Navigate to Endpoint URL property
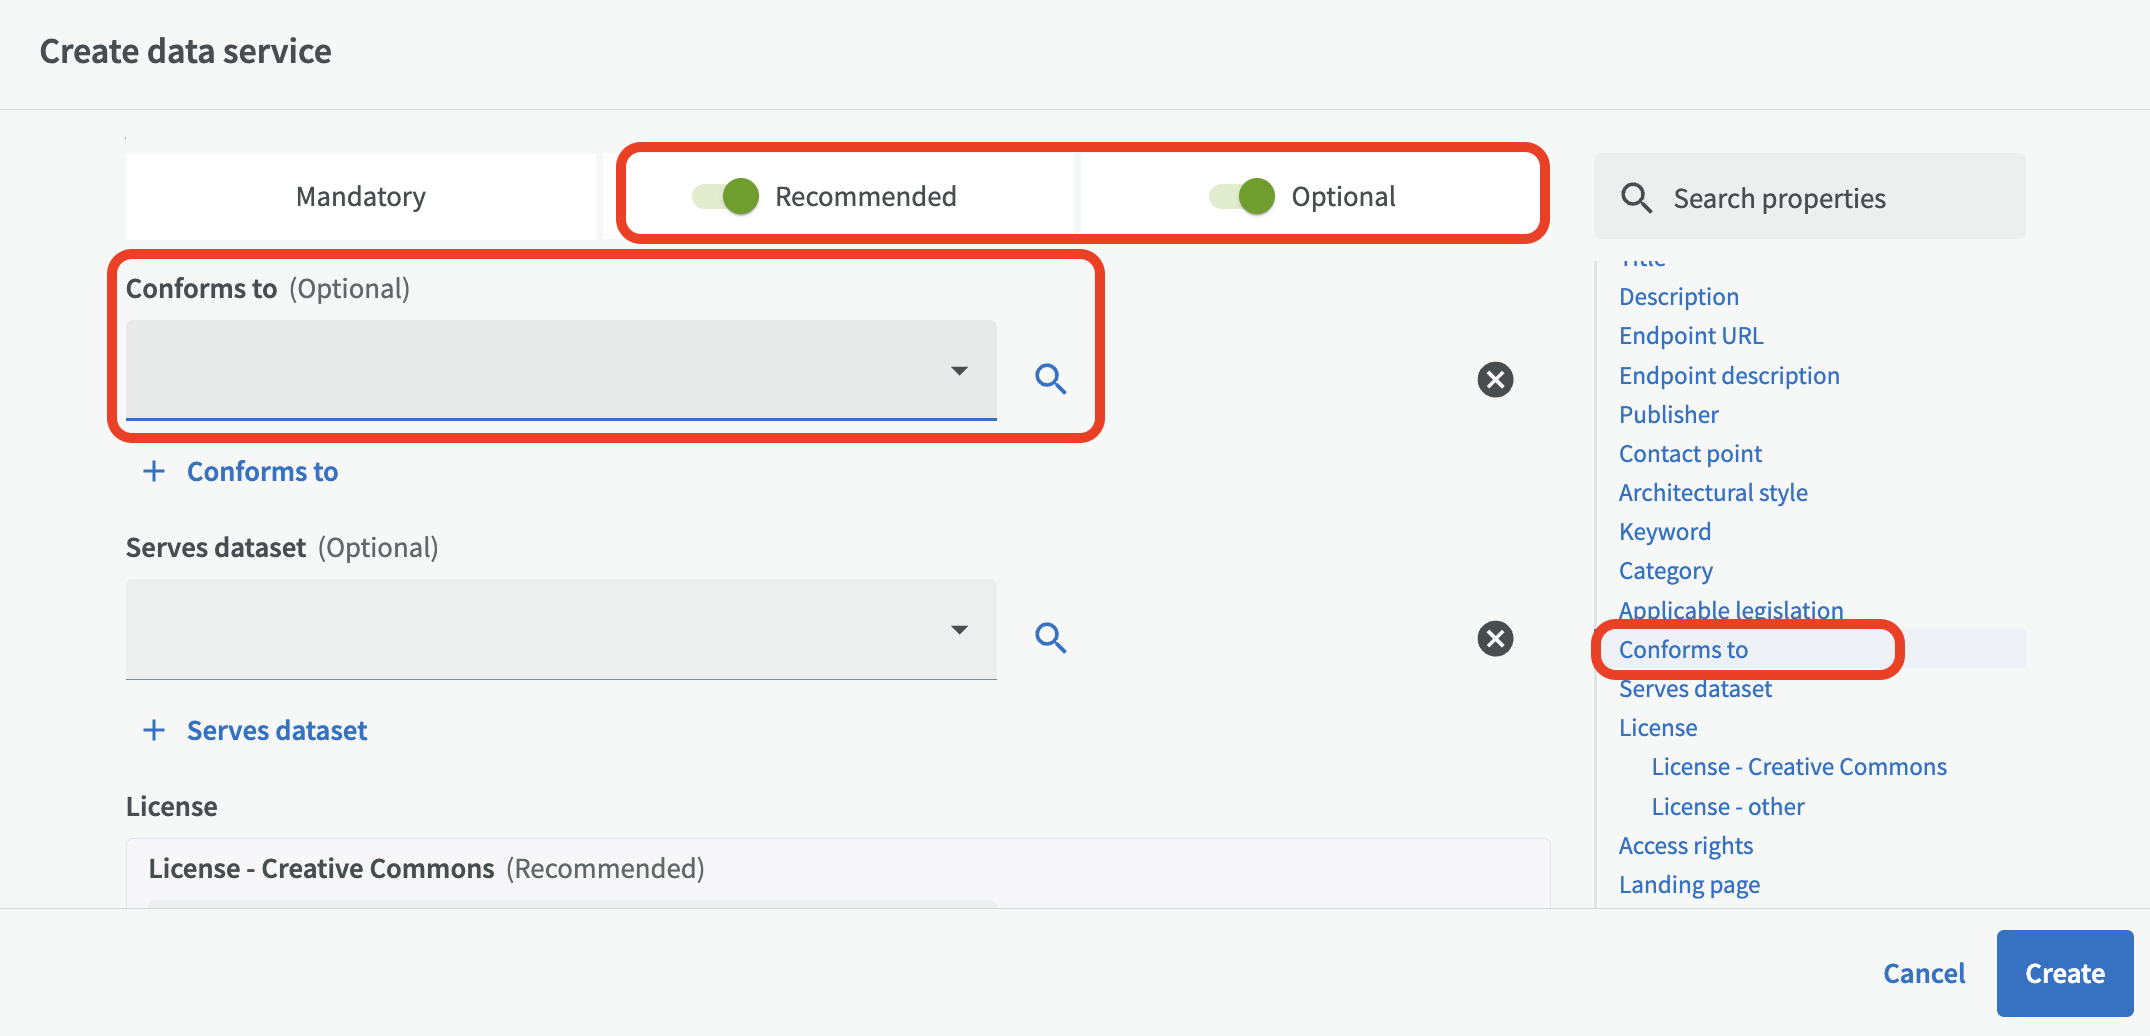Viewport: 2150px width, 1036px height. pyautogui.click(x=1690, y=336)
